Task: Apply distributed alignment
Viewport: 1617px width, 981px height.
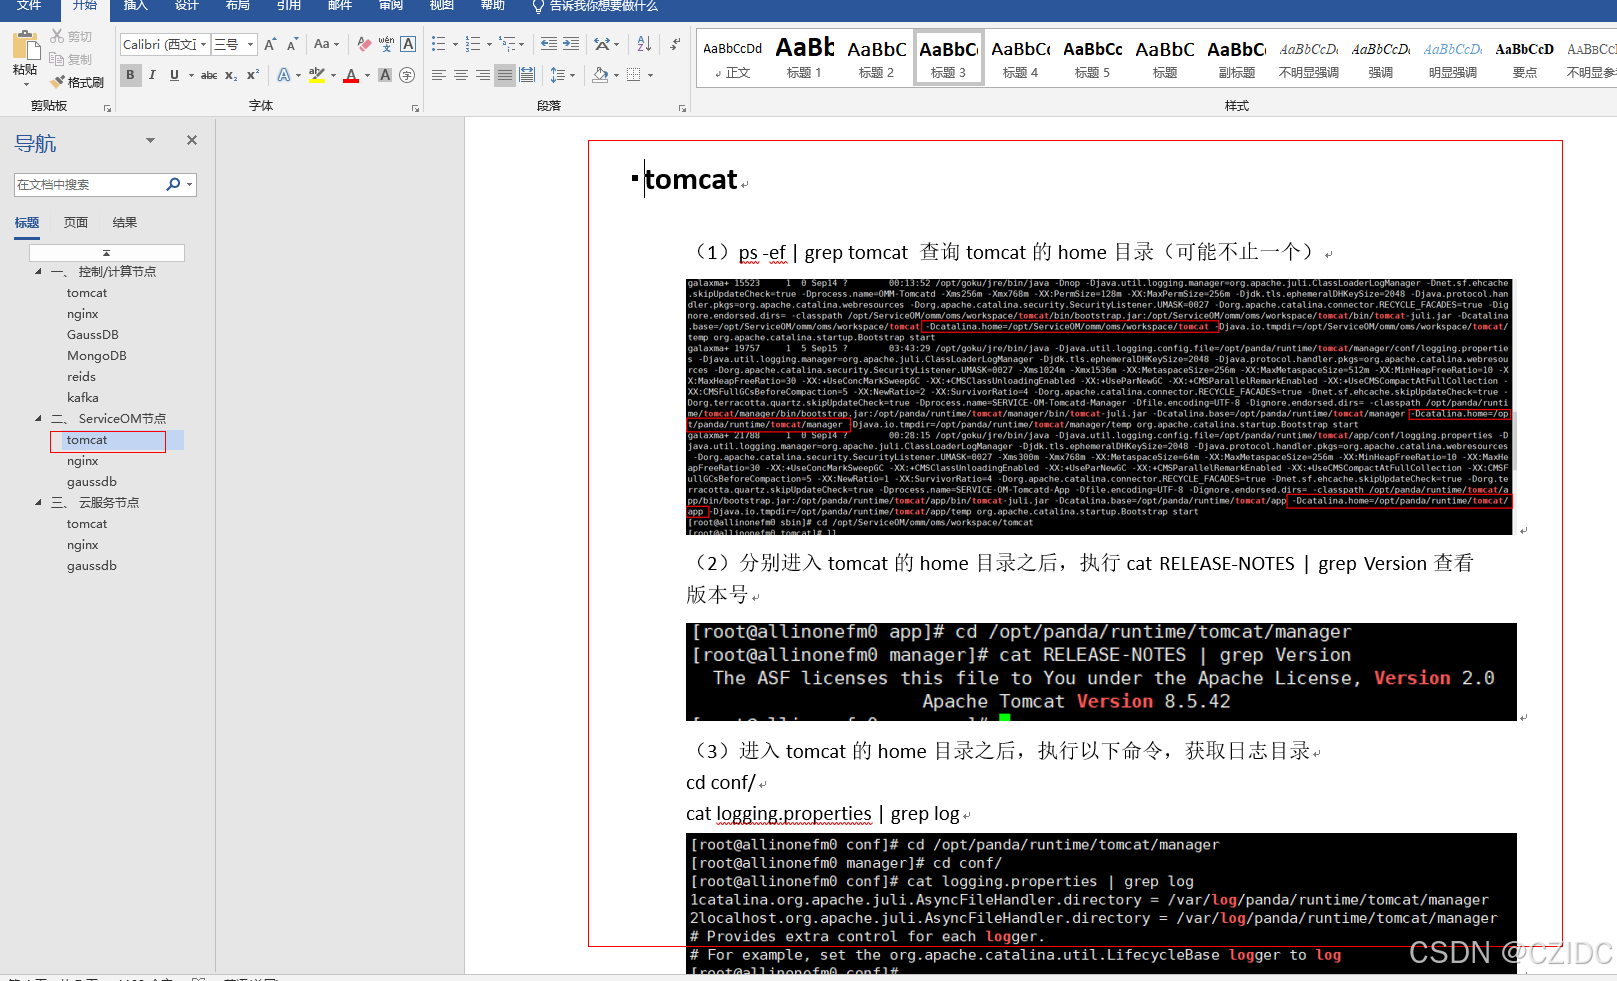Action: pos(527,75)
